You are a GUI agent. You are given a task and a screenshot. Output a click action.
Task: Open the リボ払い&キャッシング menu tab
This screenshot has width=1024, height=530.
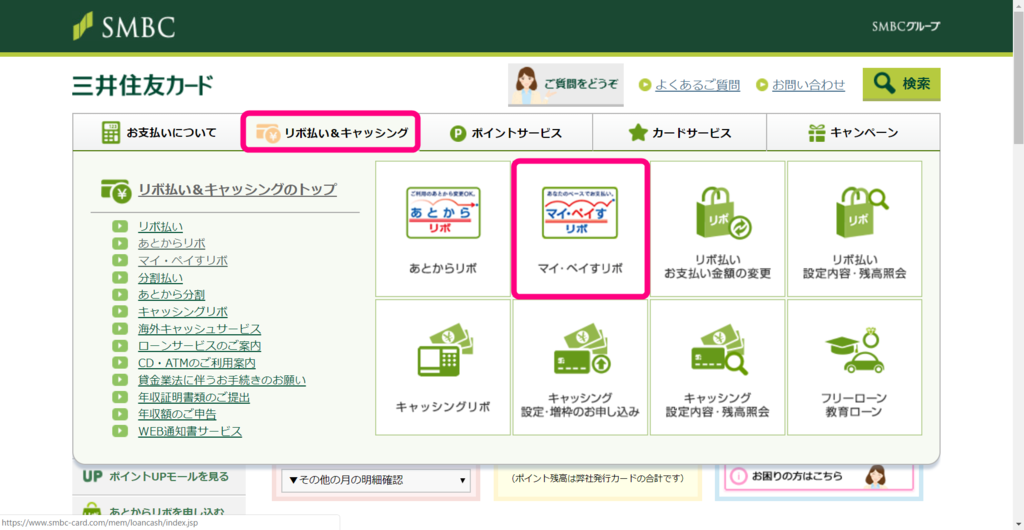pyautogui.click(x=331, y=132)
